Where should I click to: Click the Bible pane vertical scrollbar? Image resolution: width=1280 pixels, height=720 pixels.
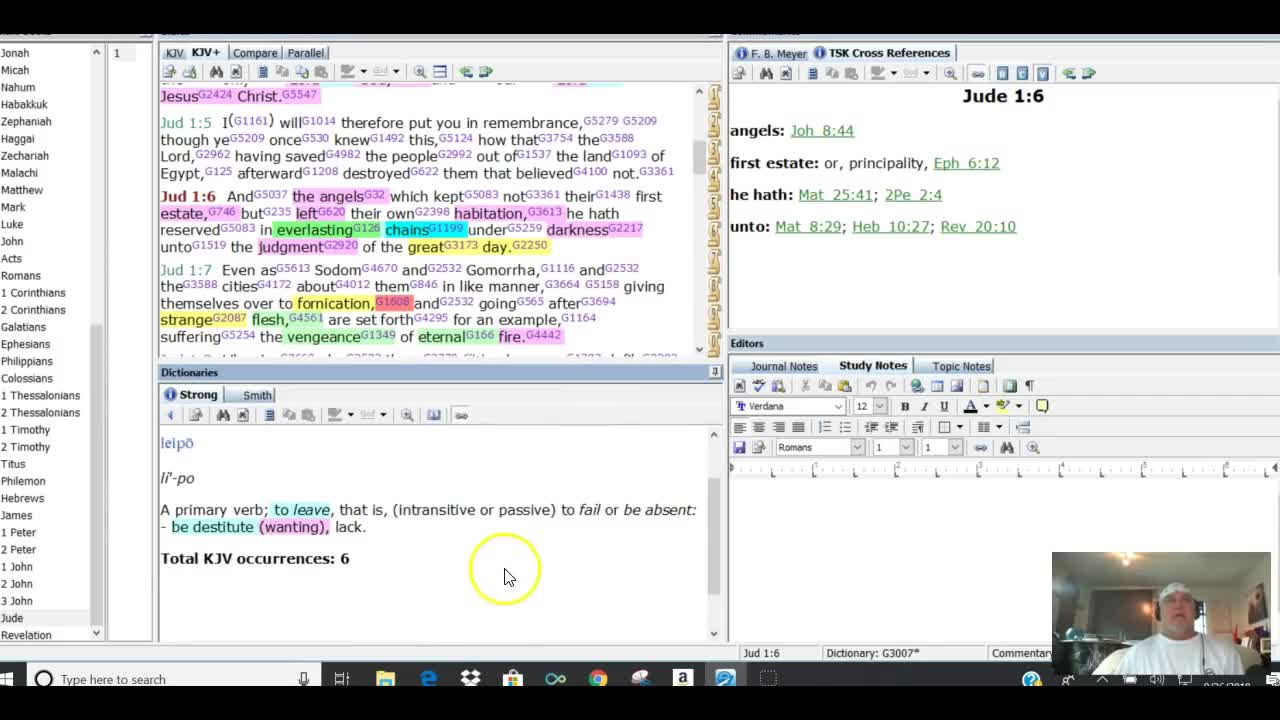(x=699, y=218)
